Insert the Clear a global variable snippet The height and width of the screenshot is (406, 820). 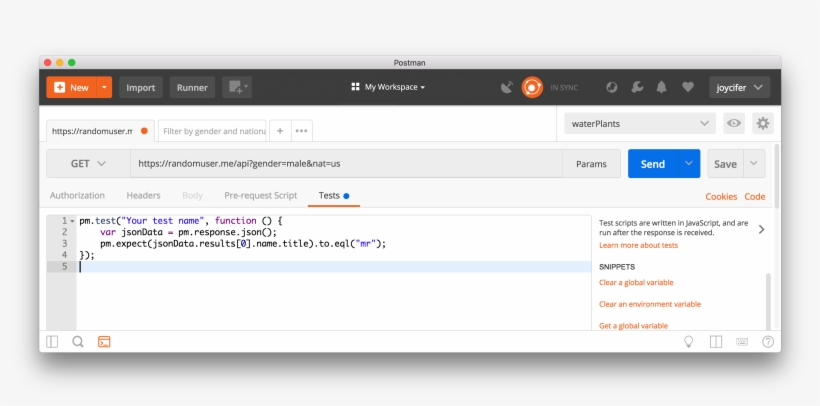(636, 283)
